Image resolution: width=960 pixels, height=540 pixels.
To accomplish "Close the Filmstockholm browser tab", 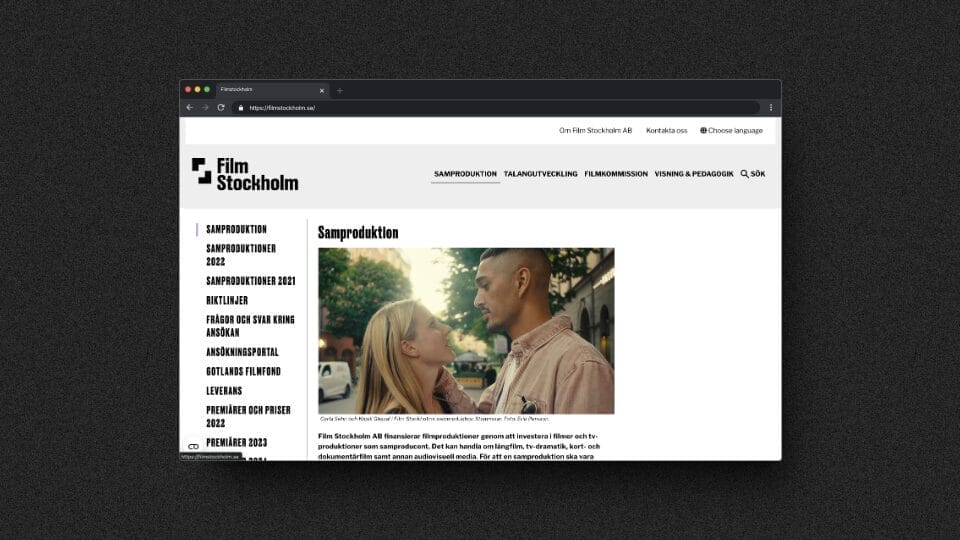I will coord(321,90).
